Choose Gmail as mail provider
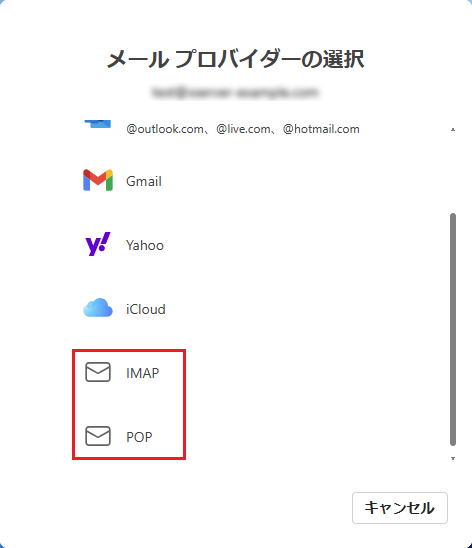472x548 pixels. tap(144, 181)
